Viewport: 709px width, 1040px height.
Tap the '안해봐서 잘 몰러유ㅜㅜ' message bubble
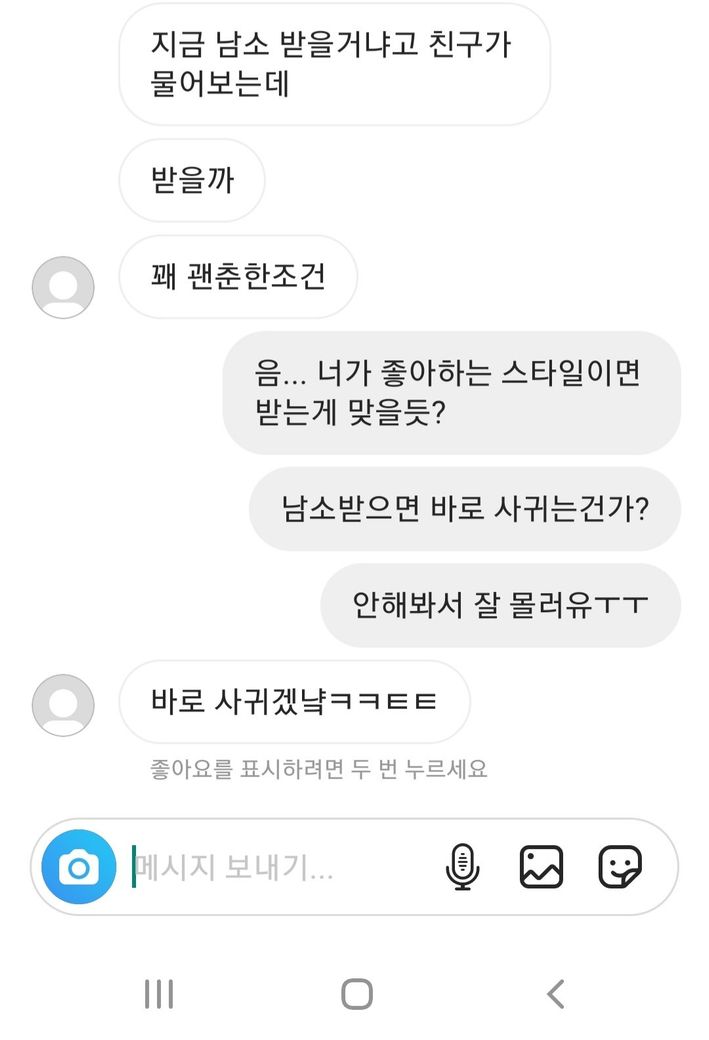click(500, 605)
